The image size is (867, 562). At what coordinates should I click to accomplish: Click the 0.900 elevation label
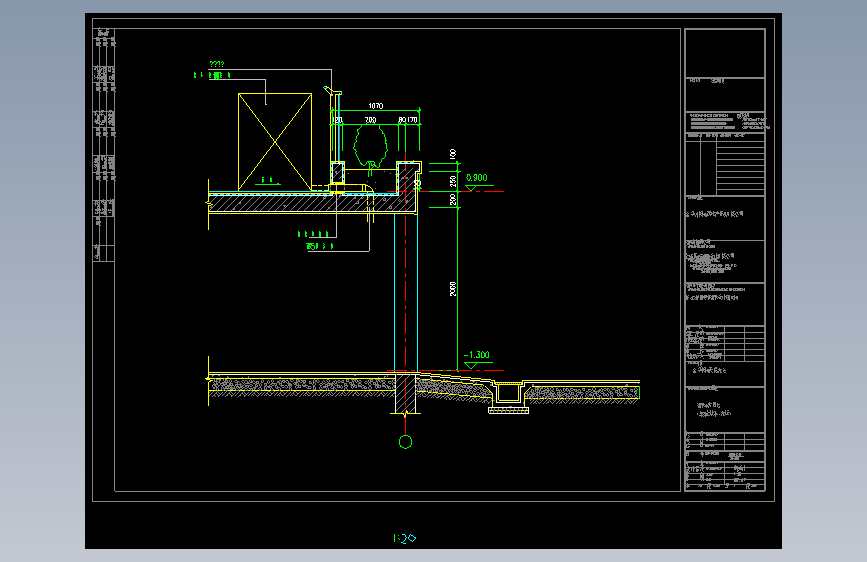[x=477, y=178]
